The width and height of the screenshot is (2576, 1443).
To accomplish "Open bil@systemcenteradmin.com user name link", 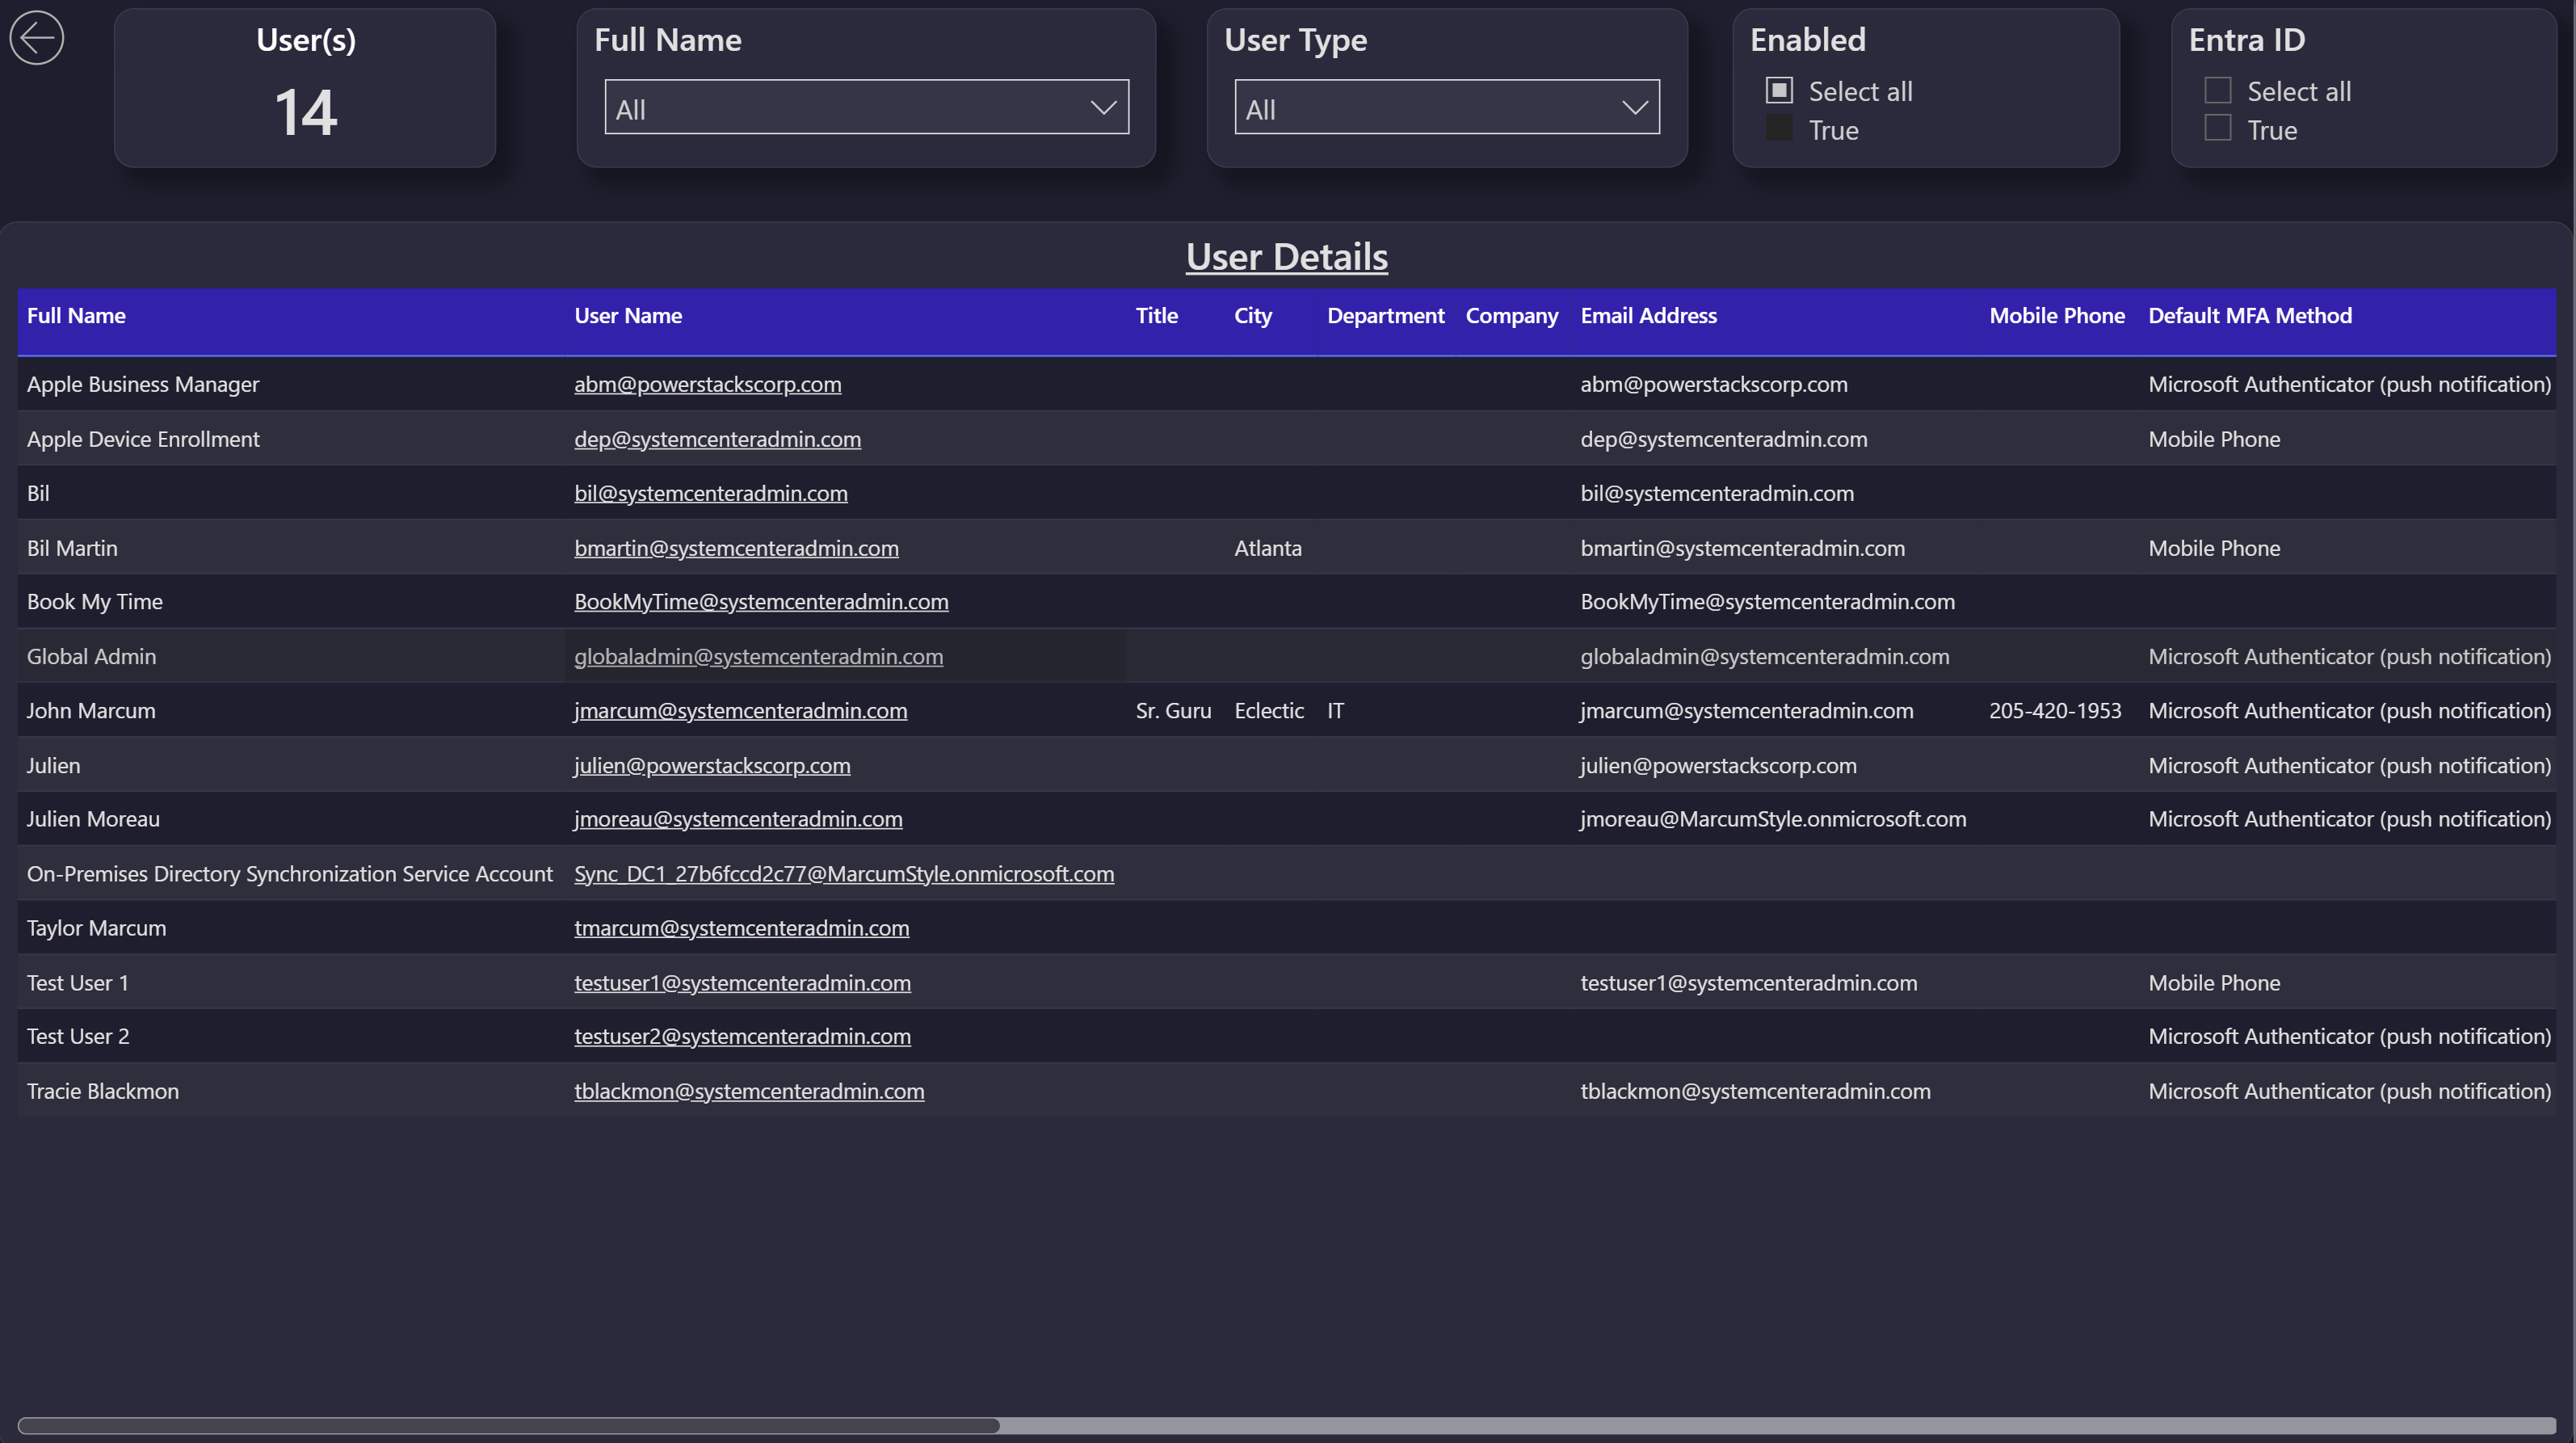I will click(x=710, y=493).
